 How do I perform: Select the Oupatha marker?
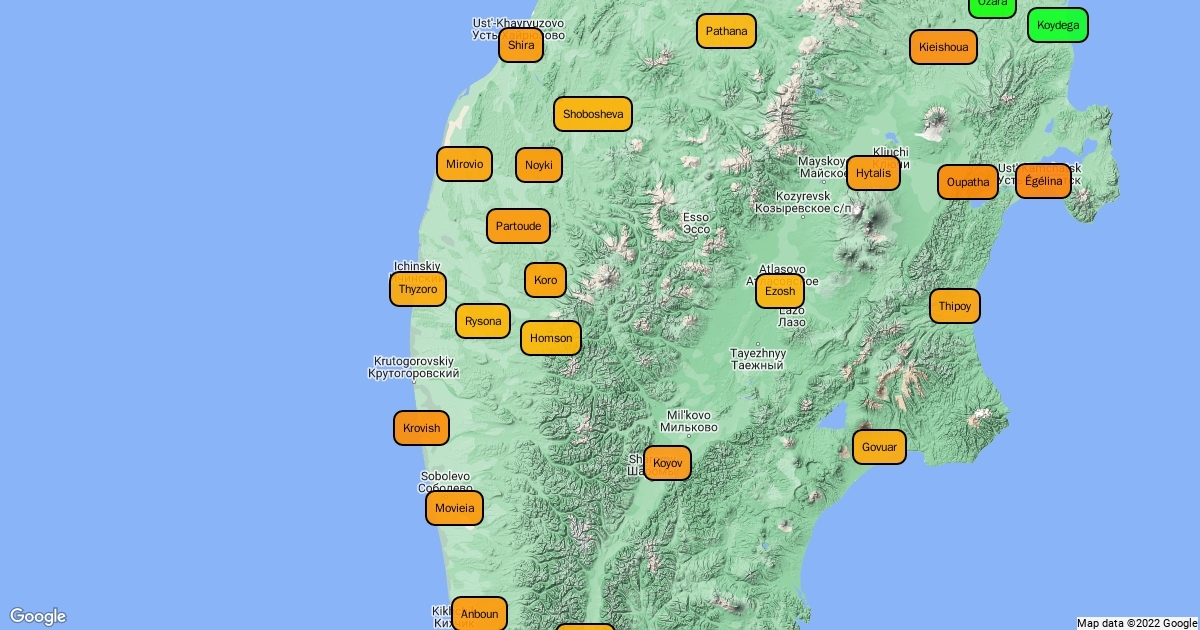pos(968,182)
